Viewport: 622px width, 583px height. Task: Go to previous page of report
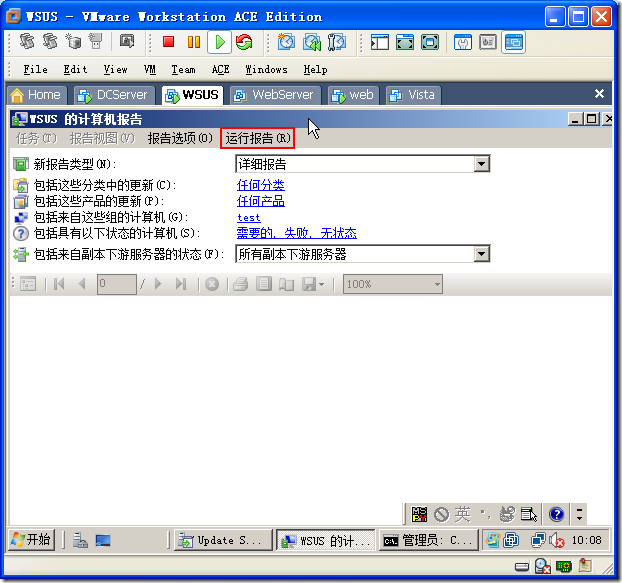[x=82, y=284]
